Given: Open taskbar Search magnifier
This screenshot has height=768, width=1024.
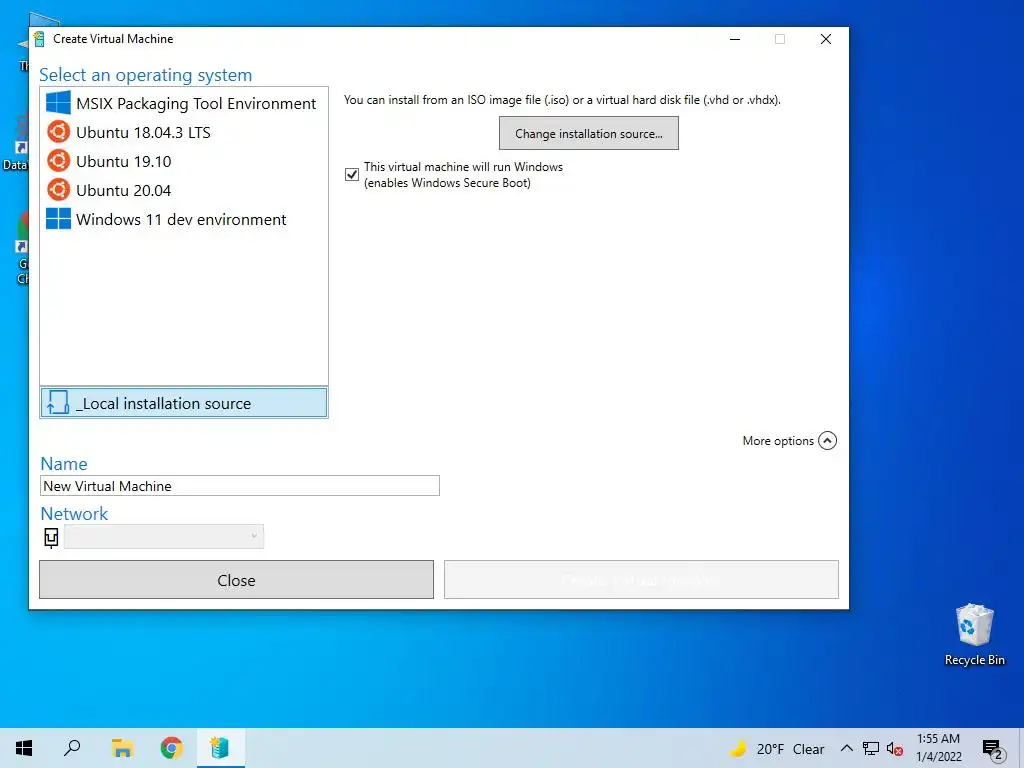Looking at the screenshot, I should coord(72,748).
